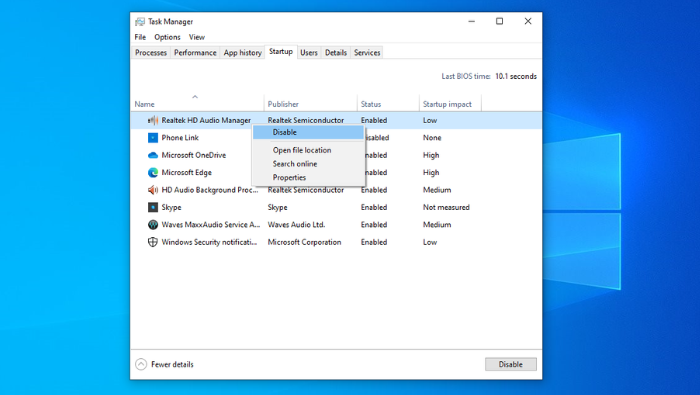Sort by the Name column header

tap(144, 104)
